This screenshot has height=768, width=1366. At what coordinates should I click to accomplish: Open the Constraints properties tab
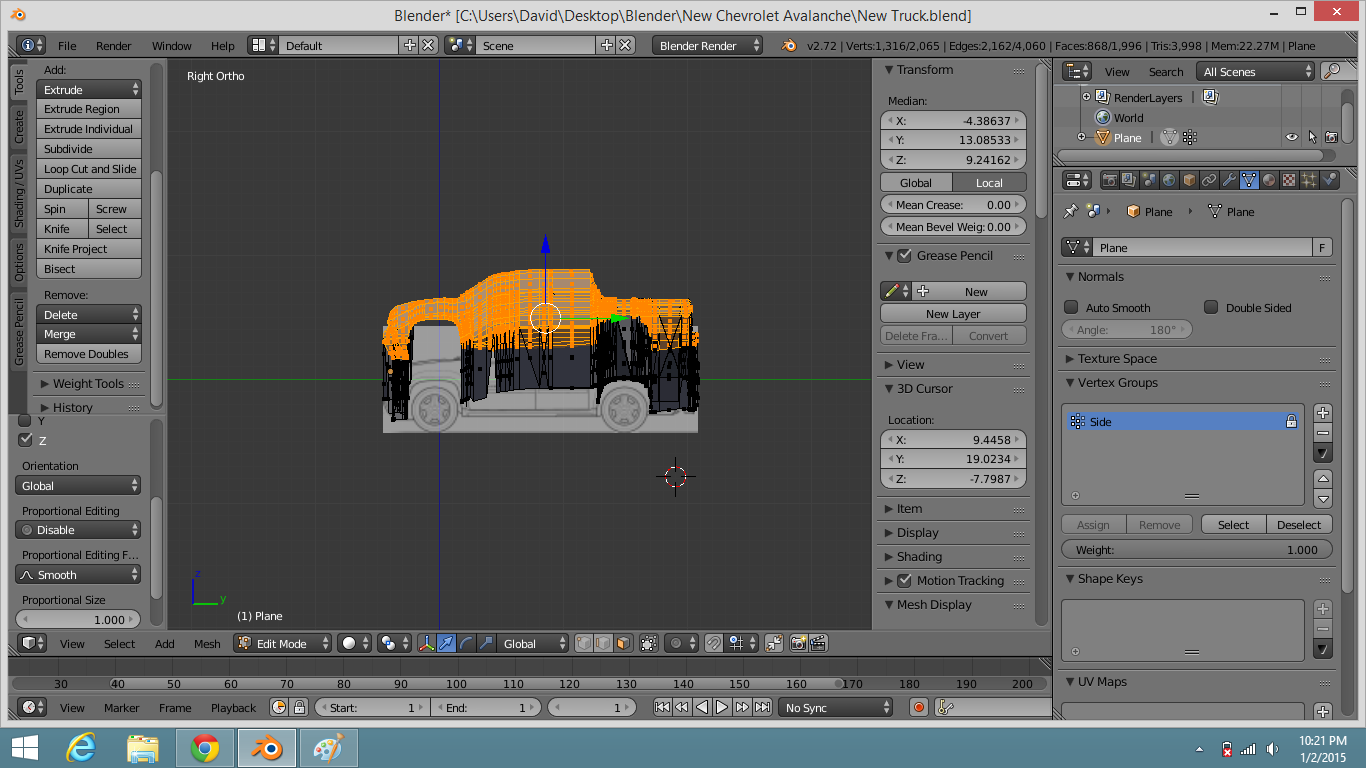click(1209, 180)
